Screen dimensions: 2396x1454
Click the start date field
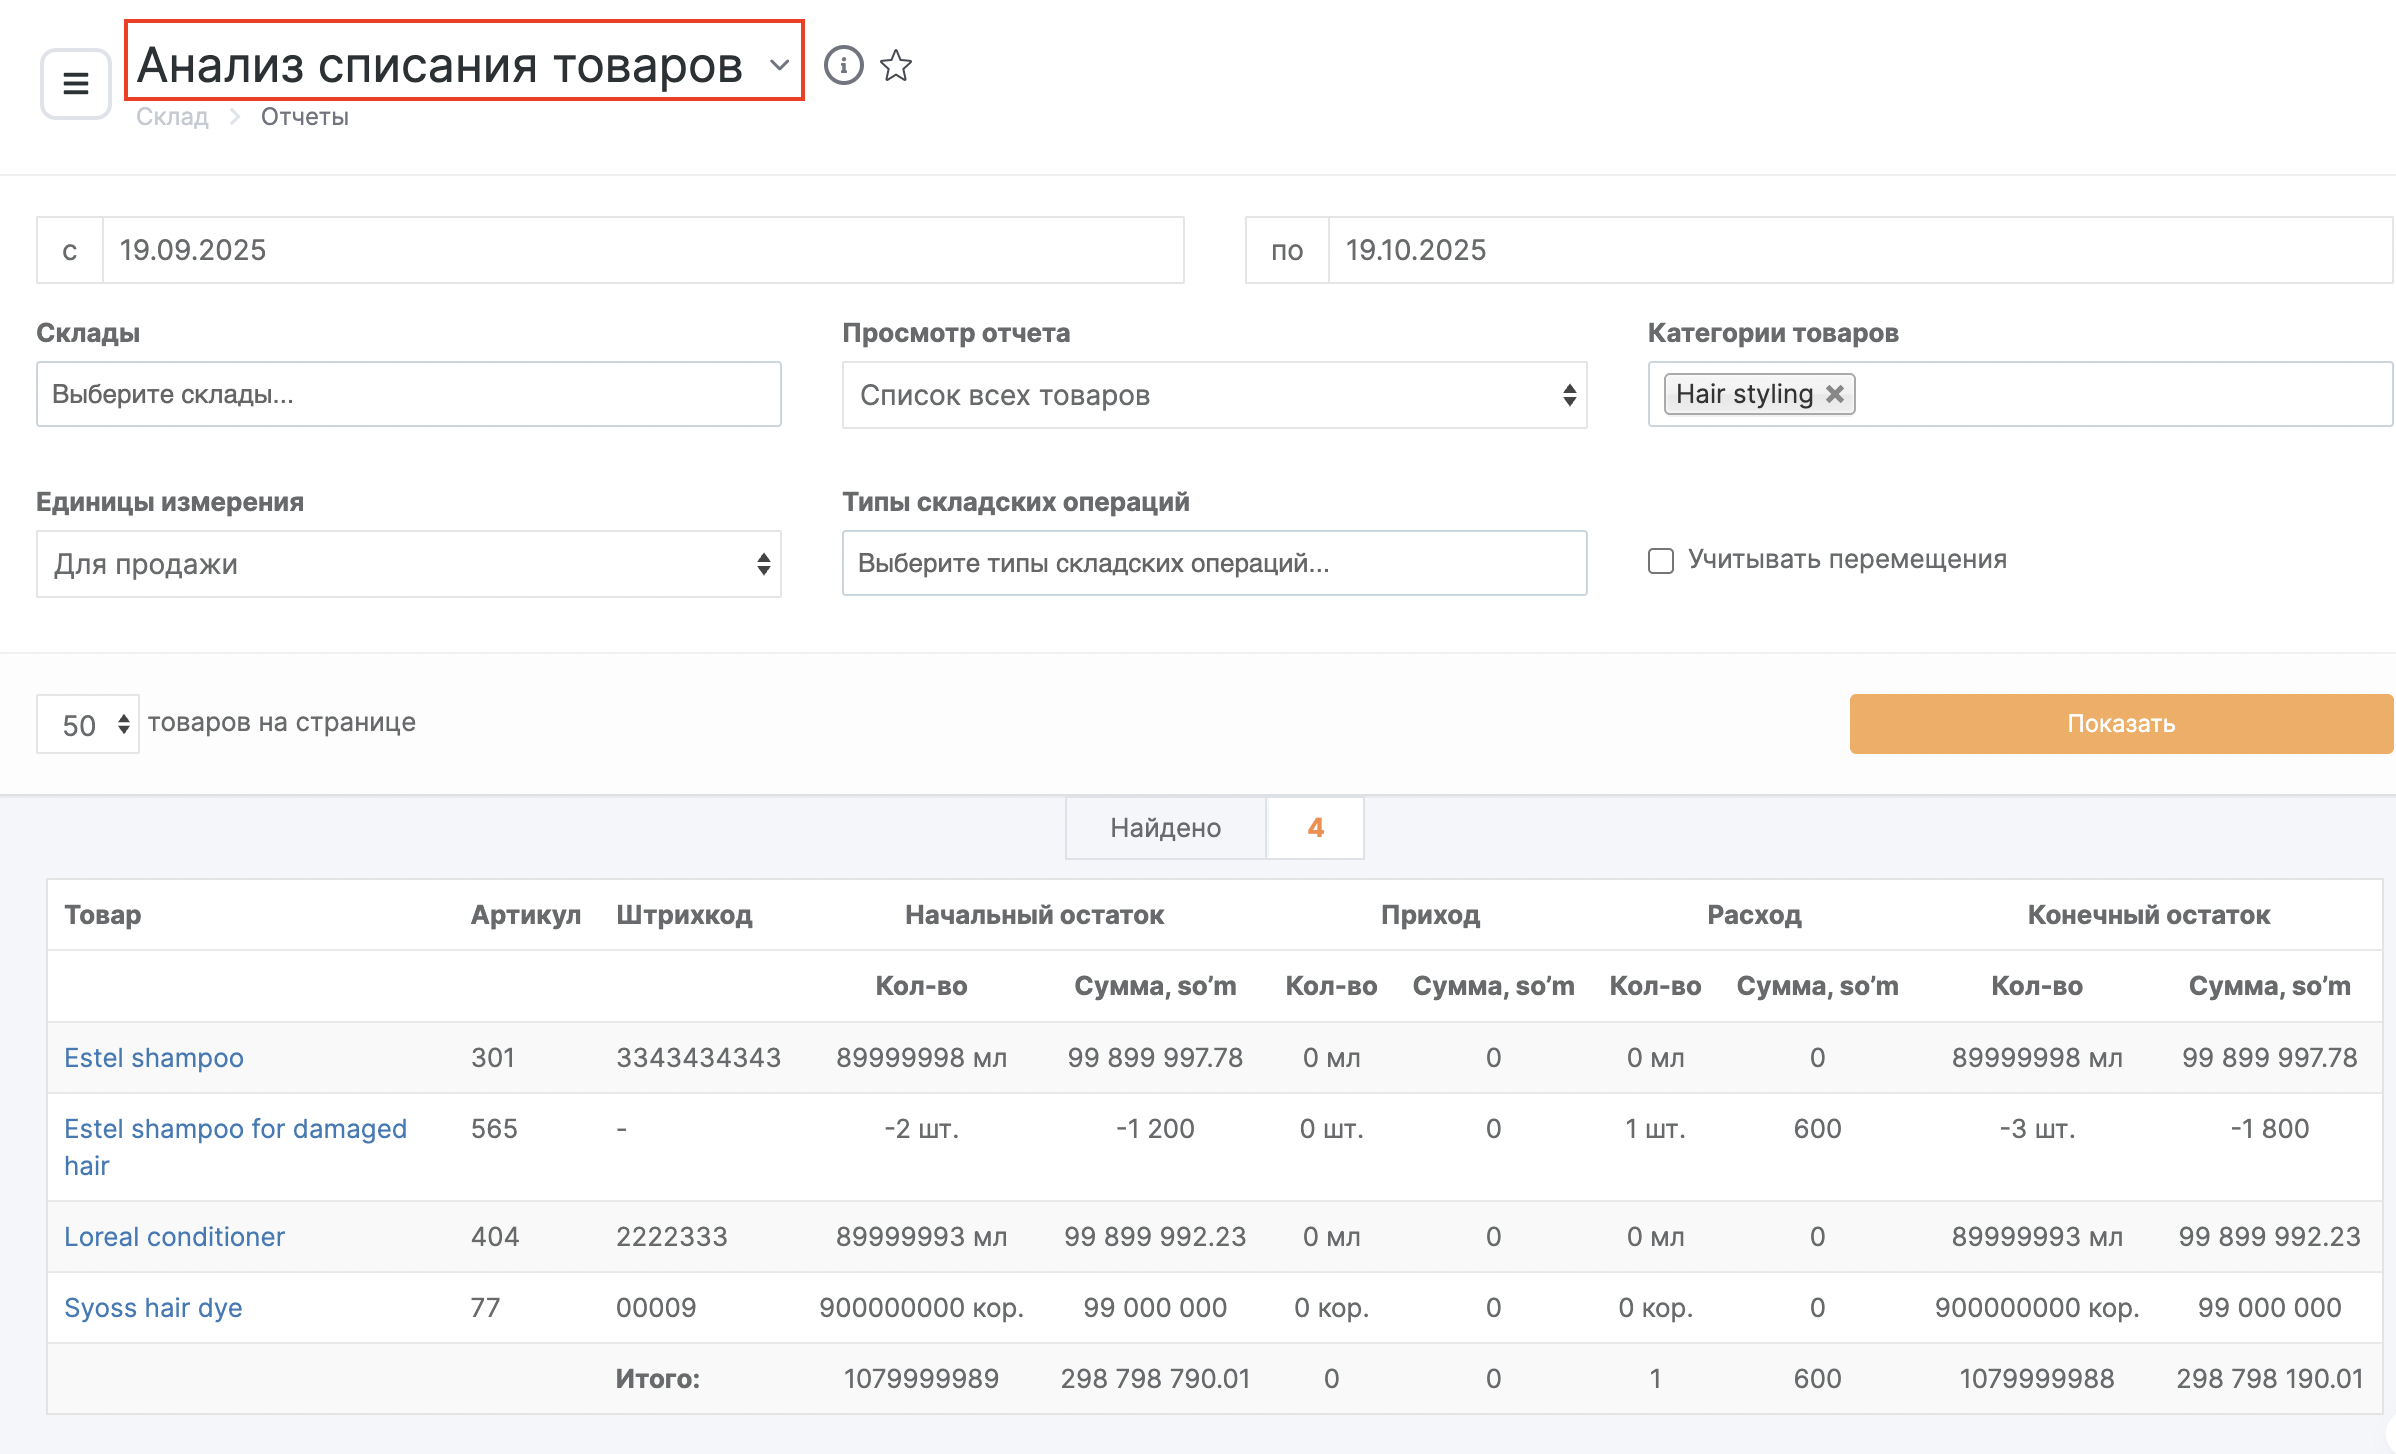pos(642,250)
